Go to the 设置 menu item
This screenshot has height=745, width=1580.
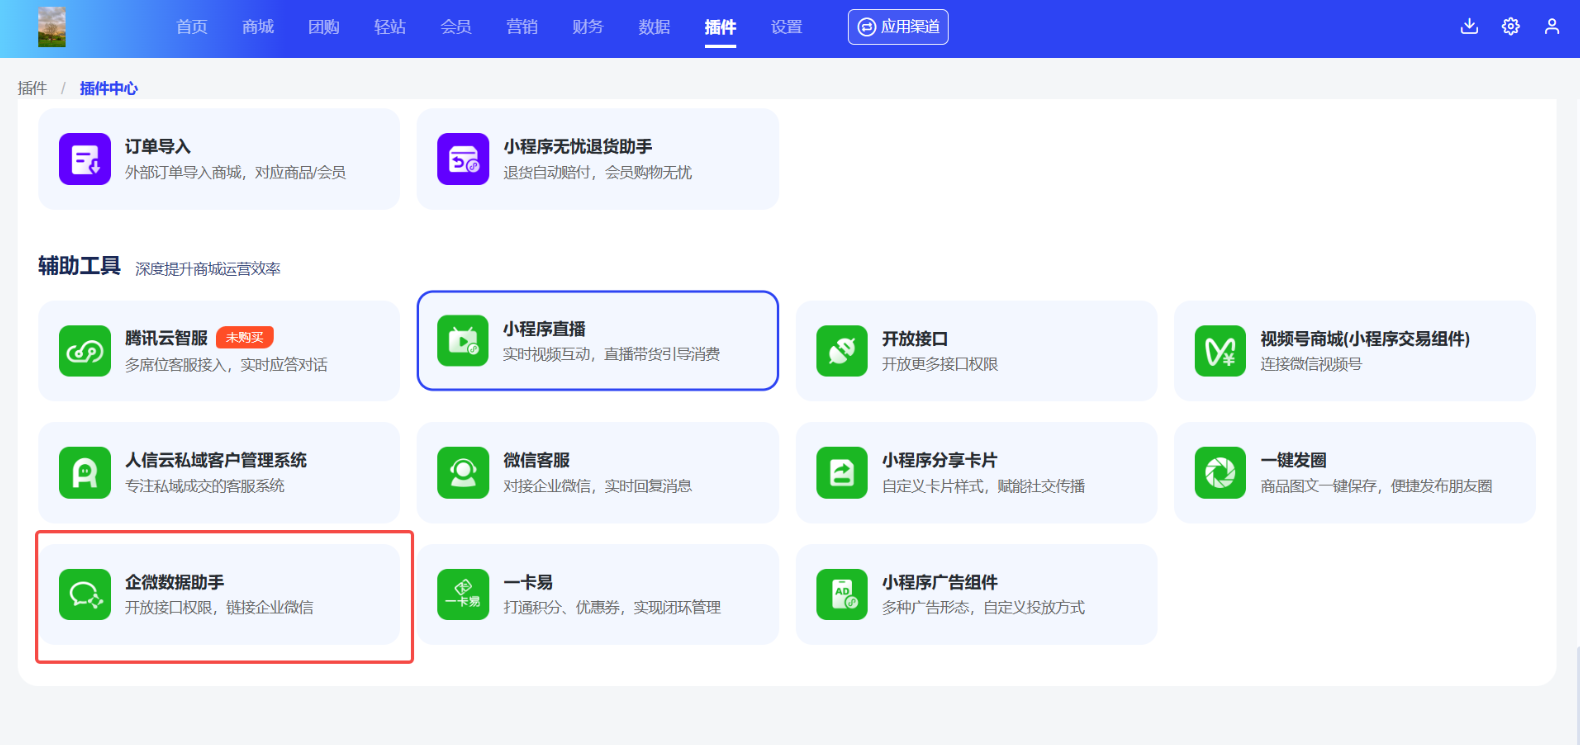[787, 27]
